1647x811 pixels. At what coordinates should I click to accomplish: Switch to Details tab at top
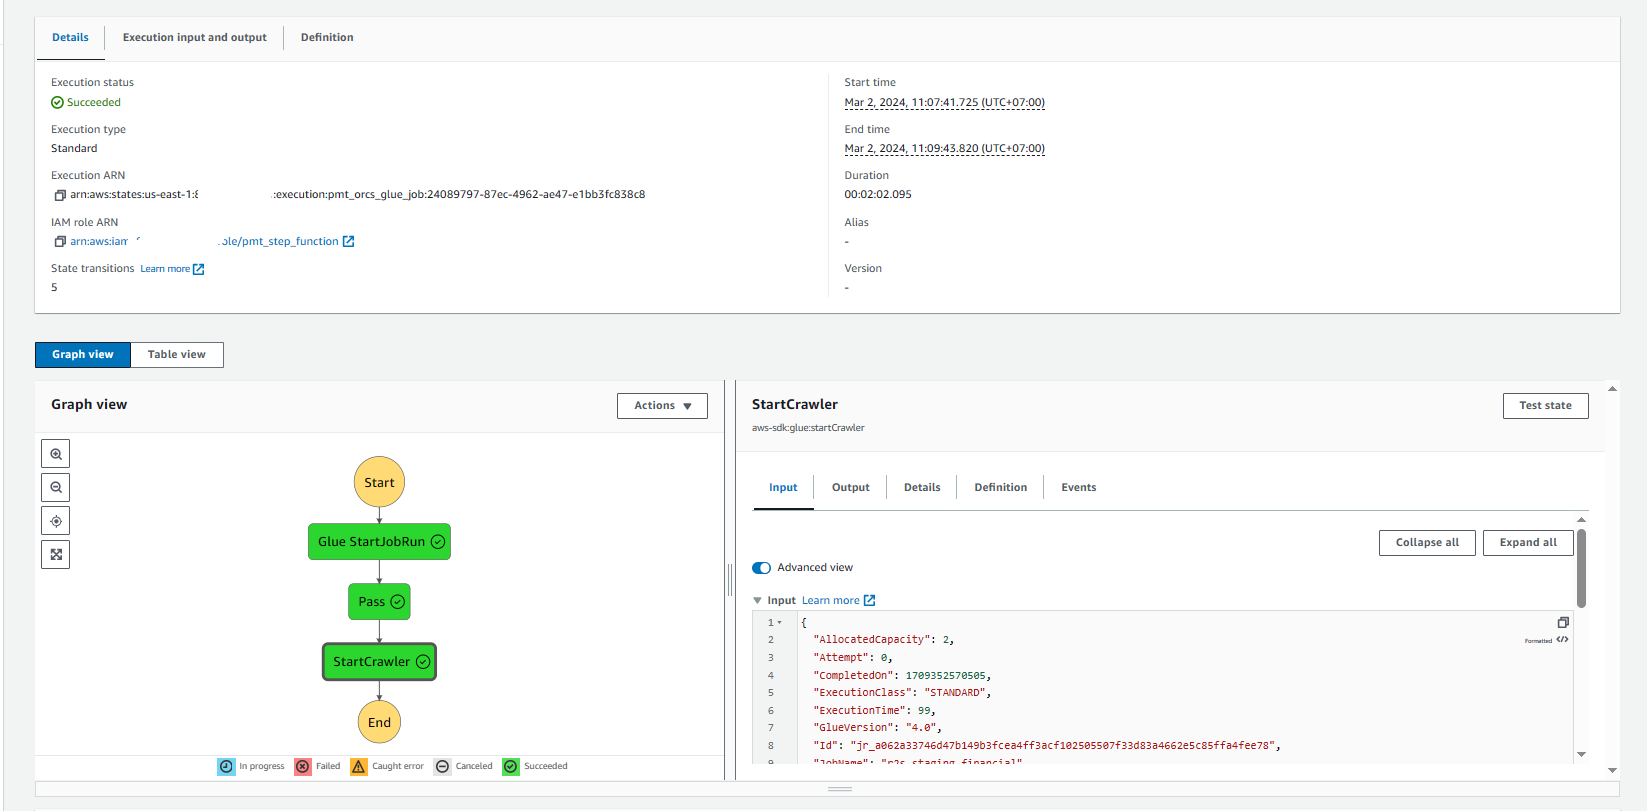point(70,37)
